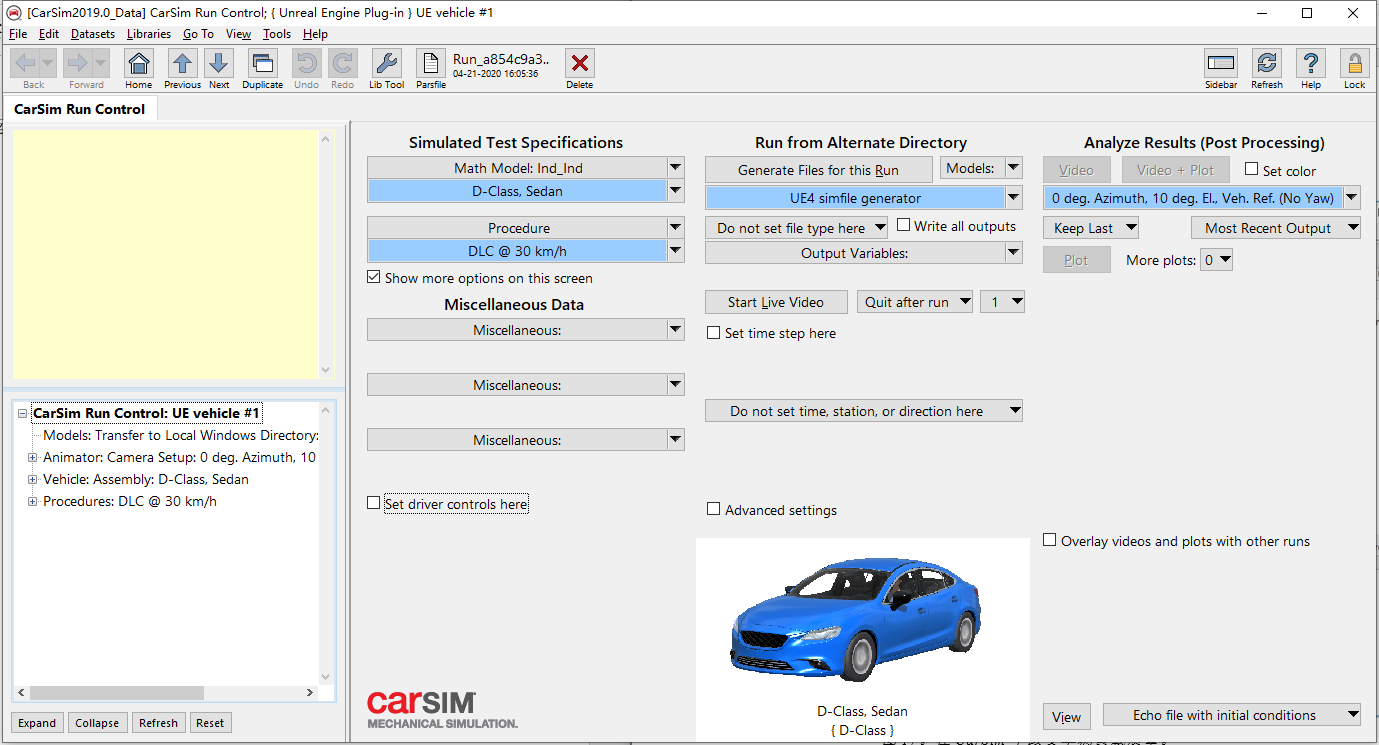Check the Write all outputs box

(x=904, y=226)
